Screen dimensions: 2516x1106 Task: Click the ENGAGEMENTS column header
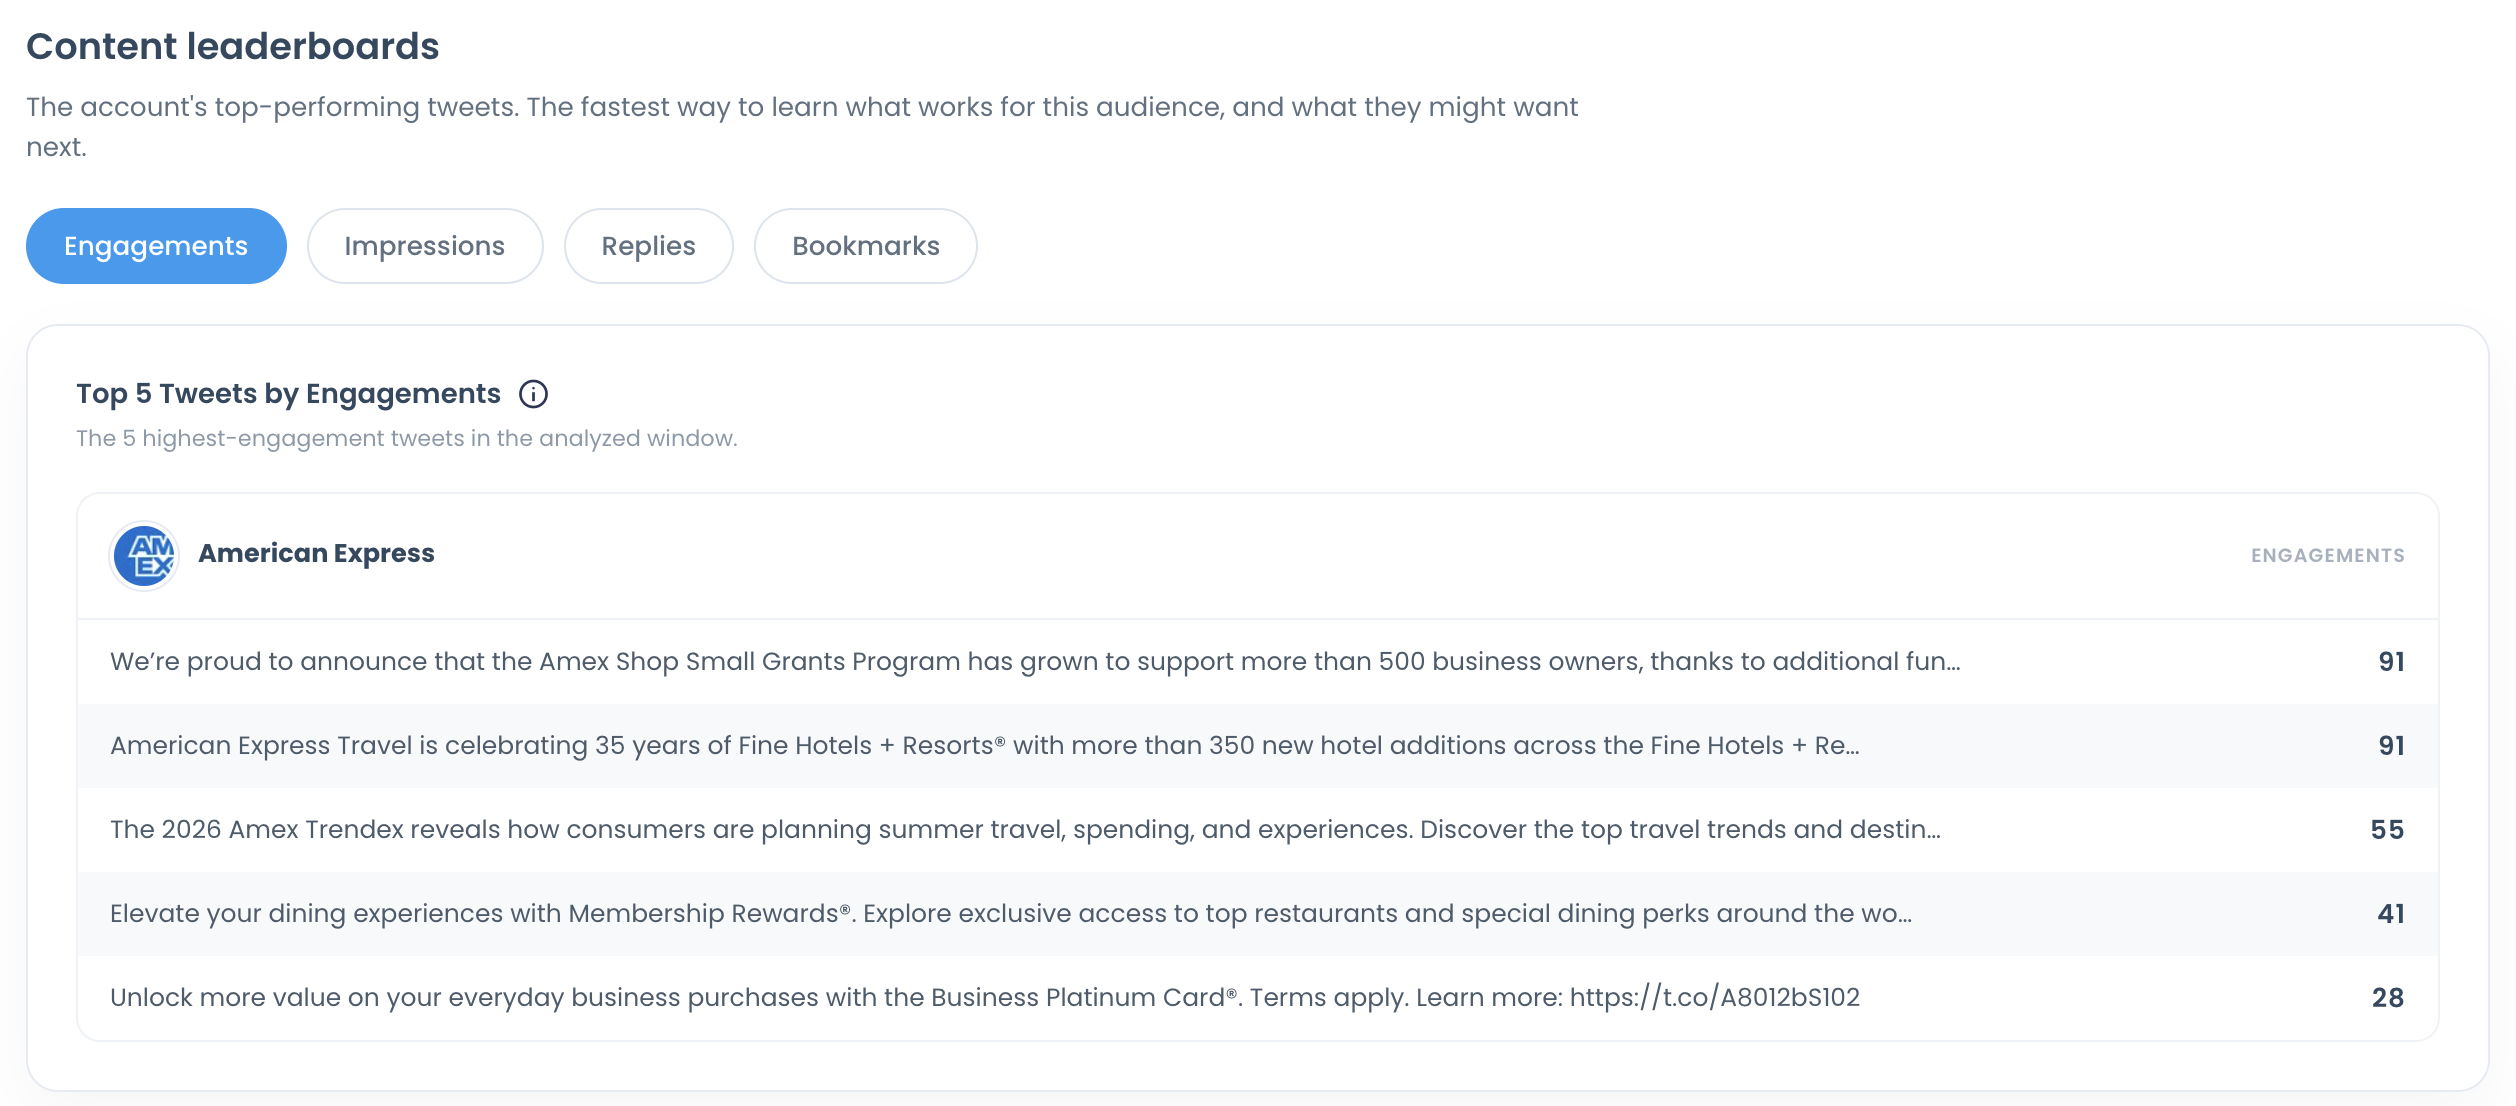2327,556
